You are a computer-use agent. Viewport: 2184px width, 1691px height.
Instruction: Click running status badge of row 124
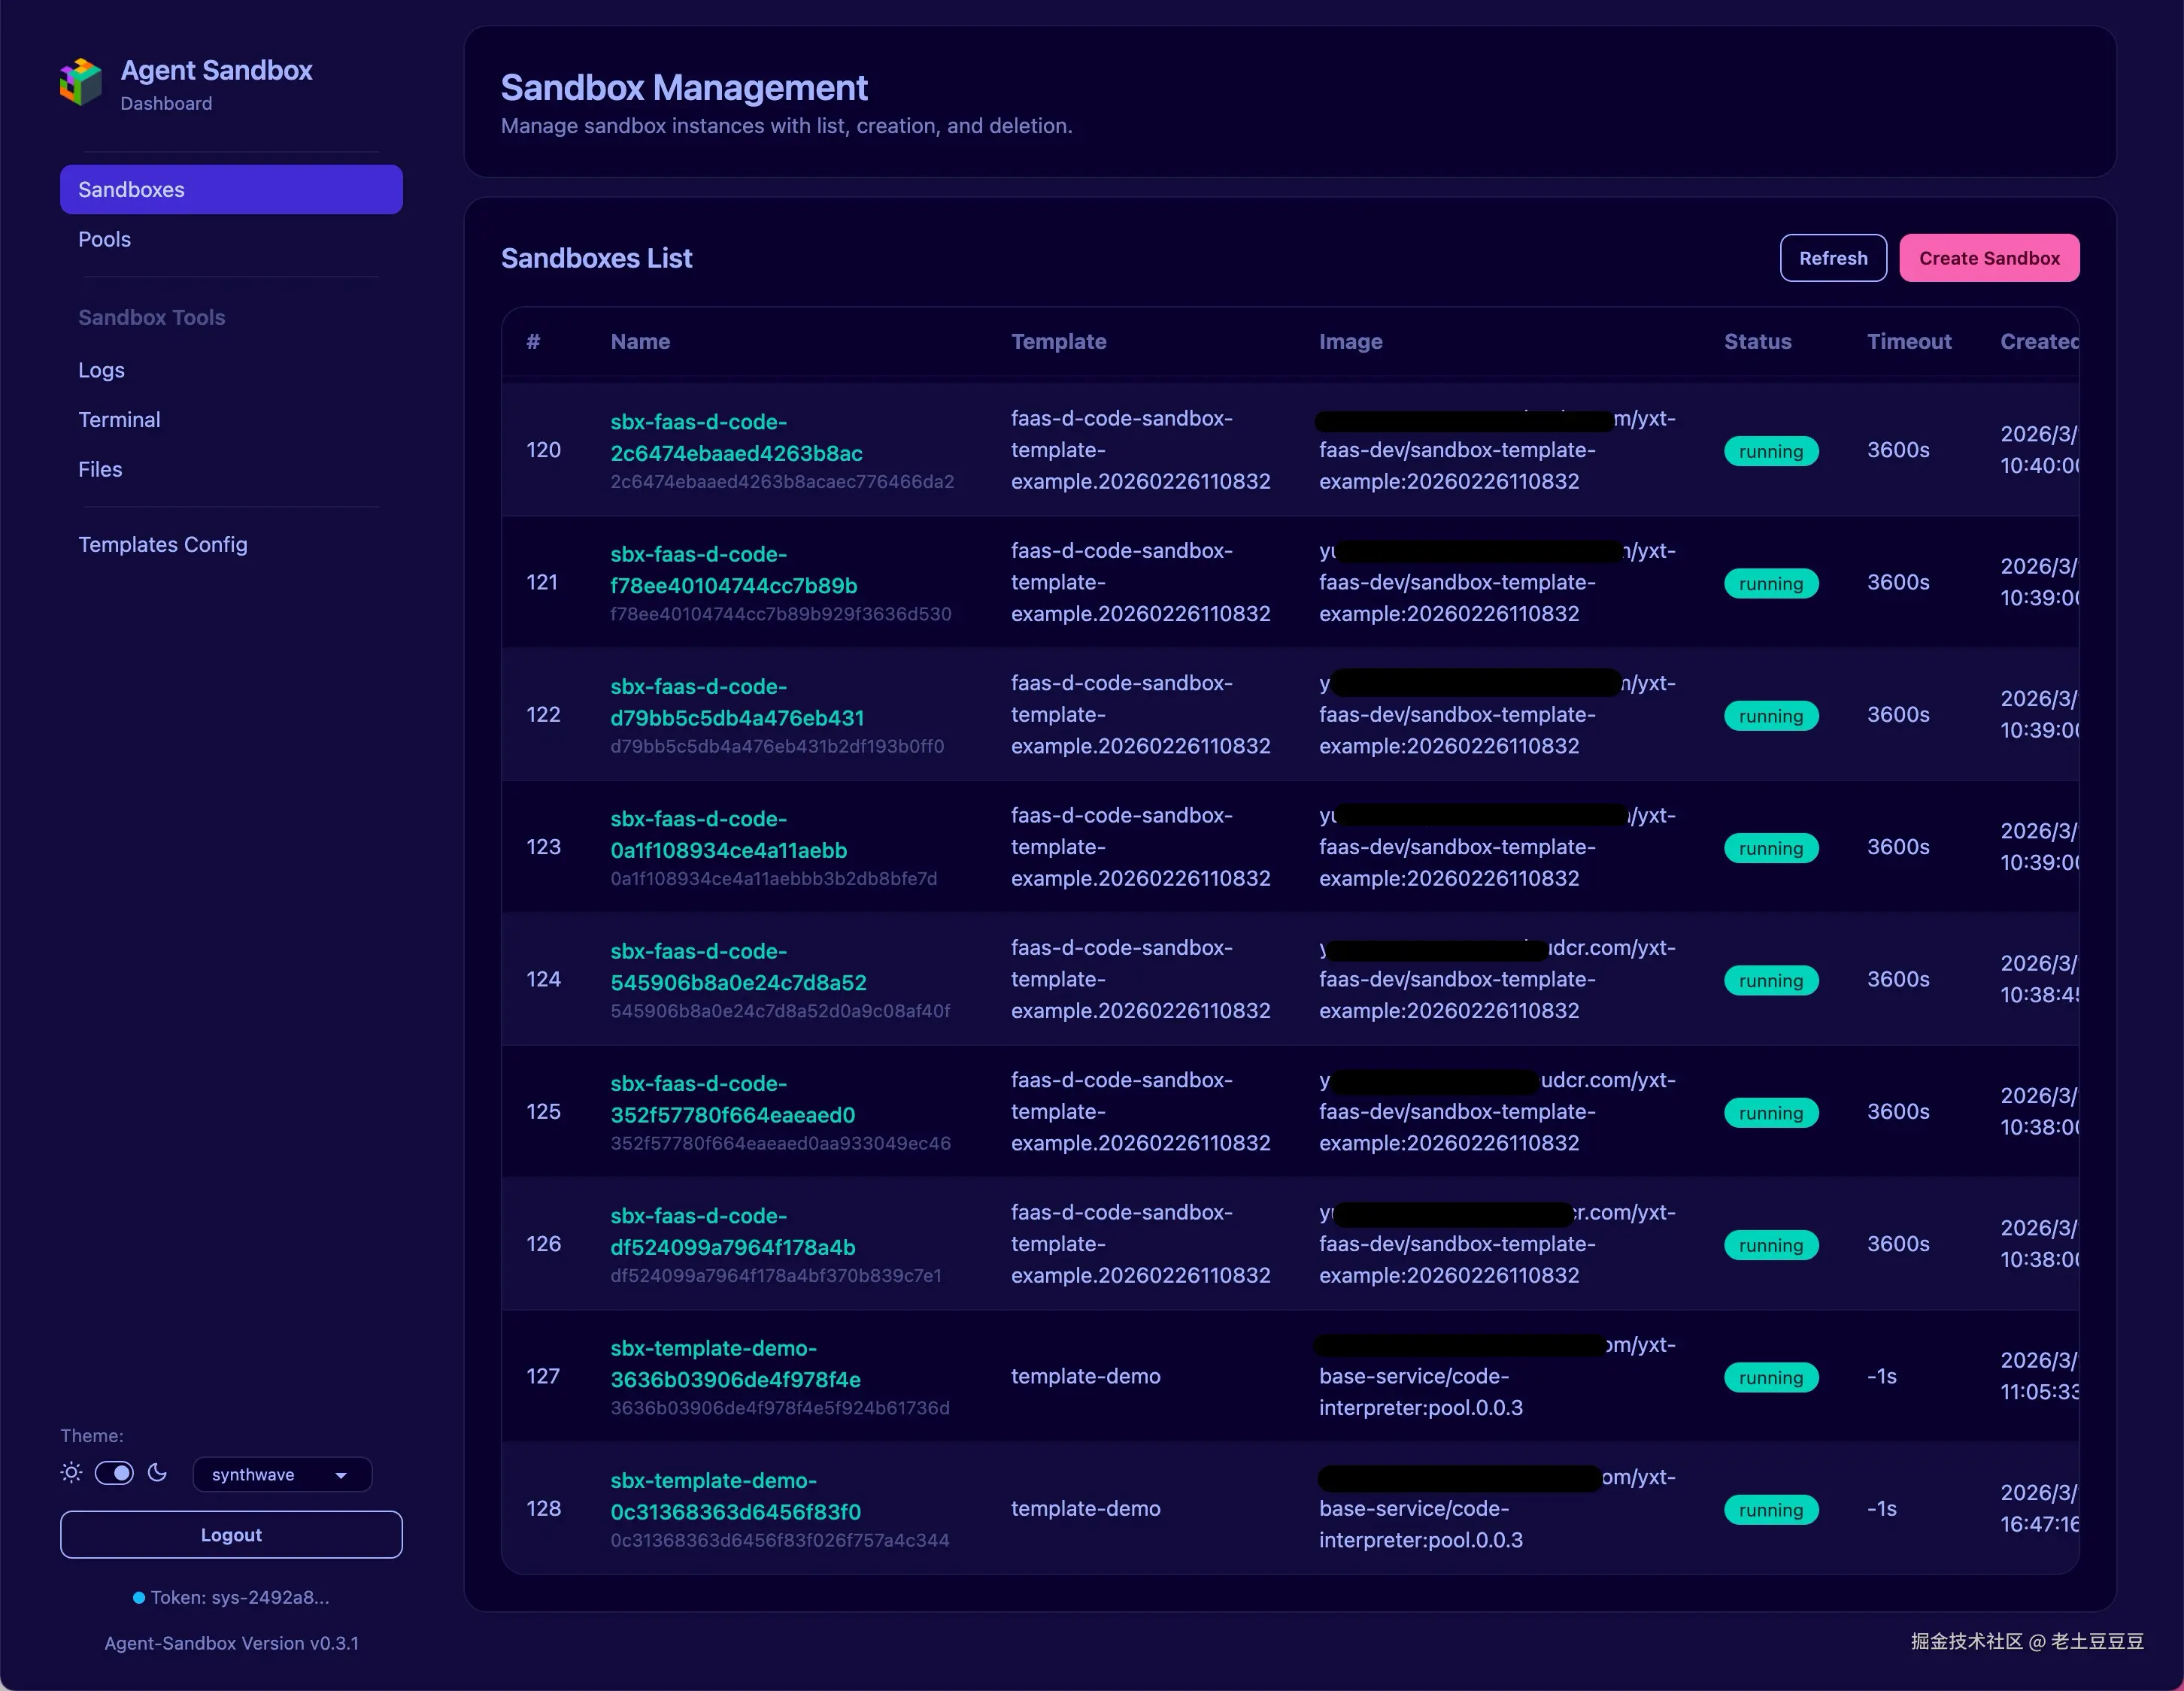pyautogui.click(x=1770, y=981)
